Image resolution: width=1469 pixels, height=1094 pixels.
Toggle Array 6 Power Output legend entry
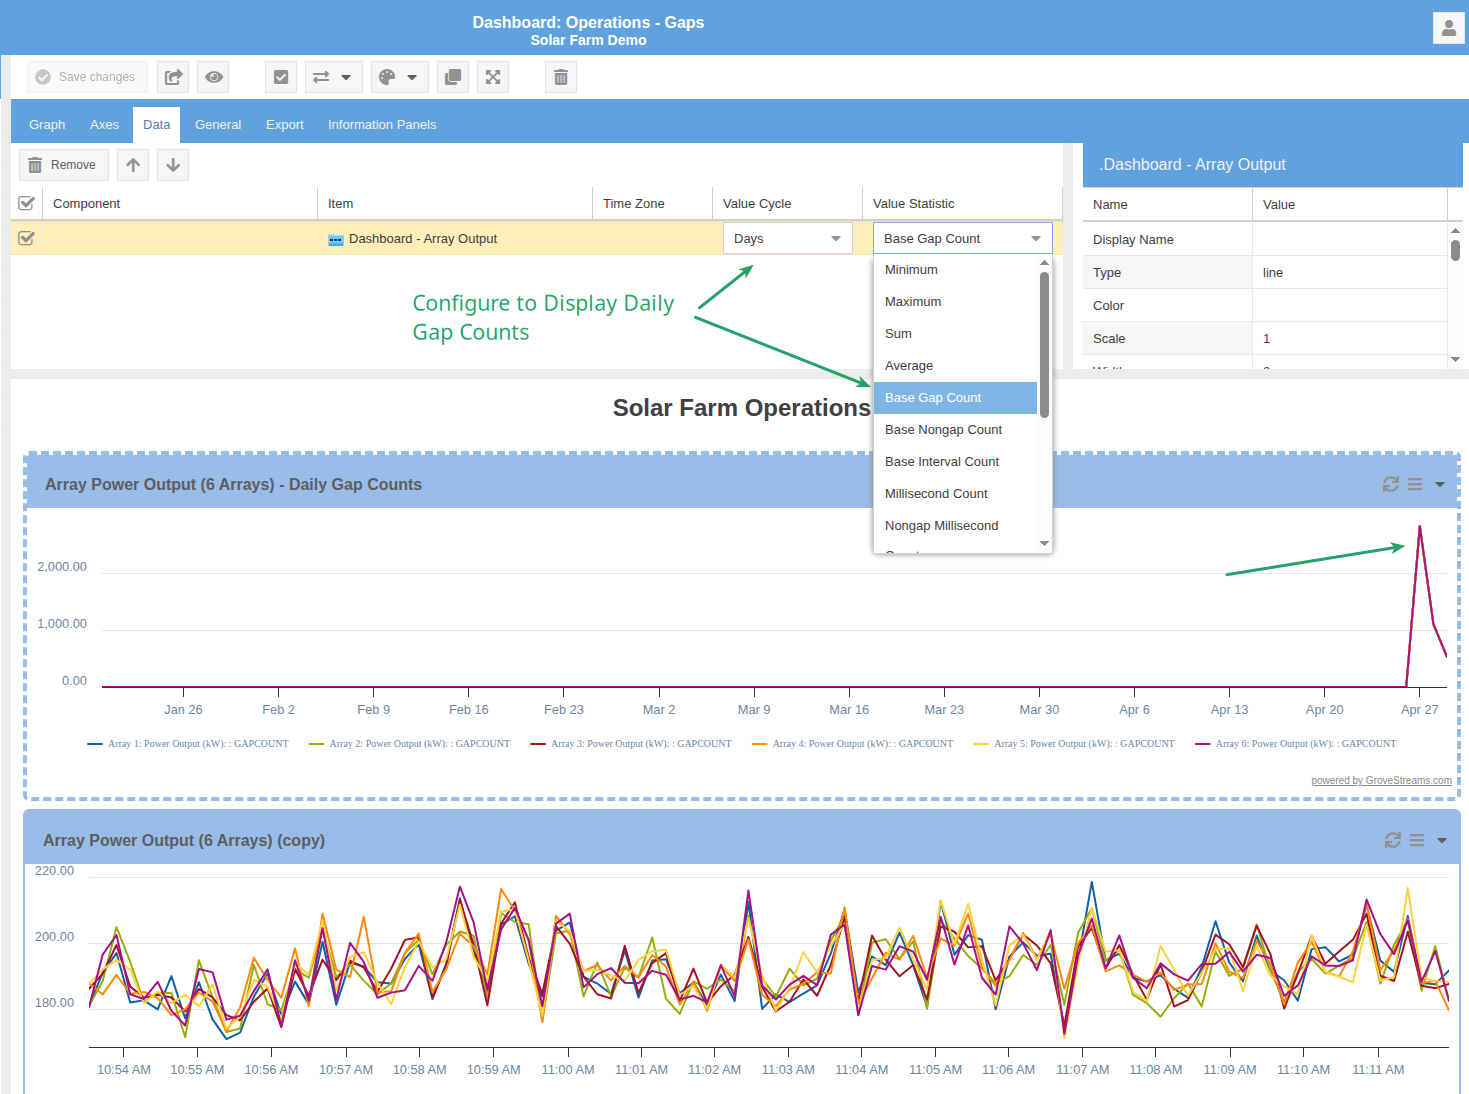[1296, 744]
